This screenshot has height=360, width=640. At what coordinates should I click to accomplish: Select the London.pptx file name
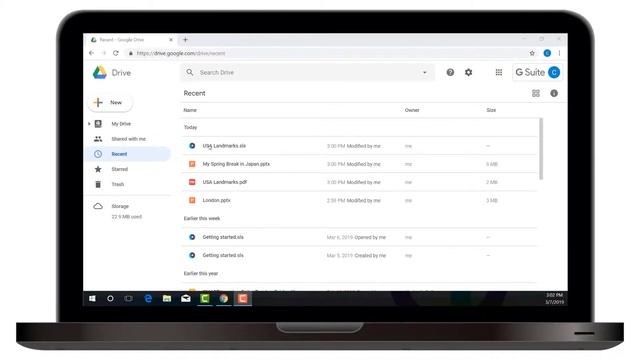[x=216, y=200]
